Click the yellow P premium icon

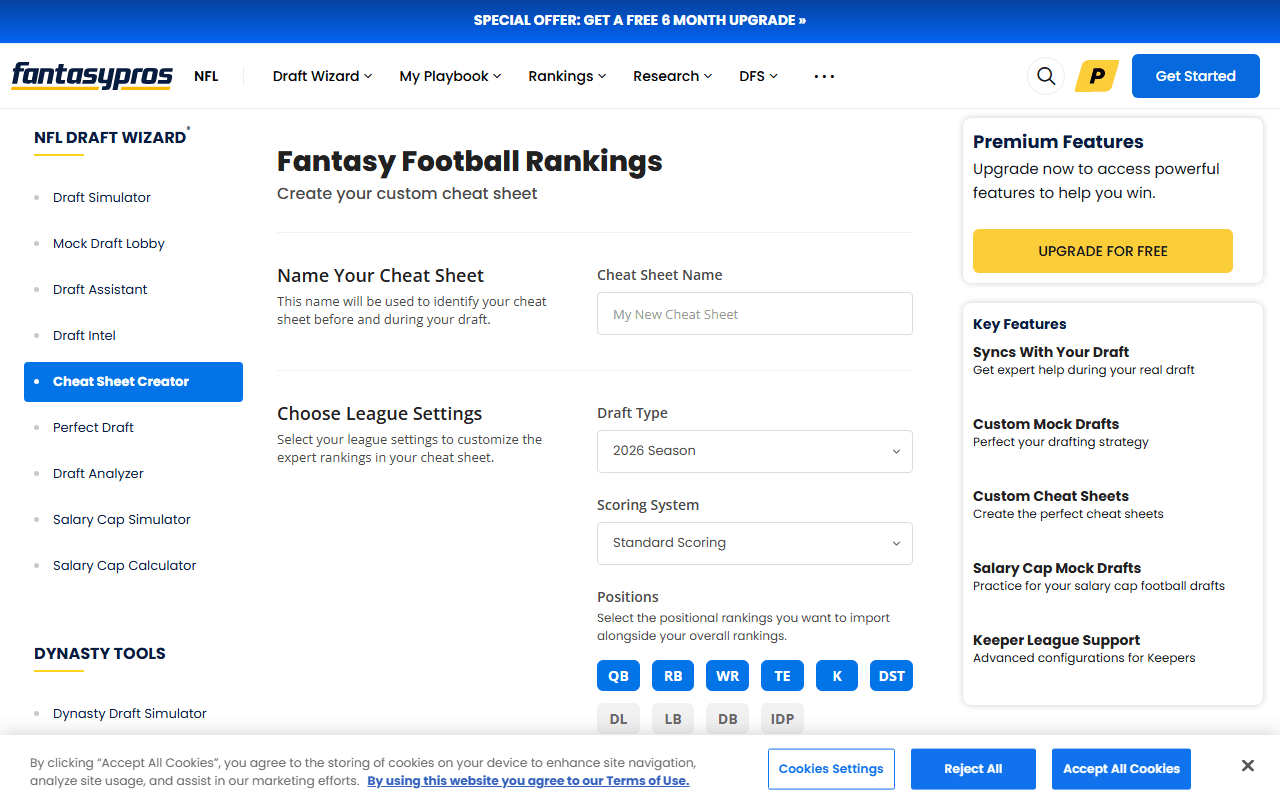1097,76
